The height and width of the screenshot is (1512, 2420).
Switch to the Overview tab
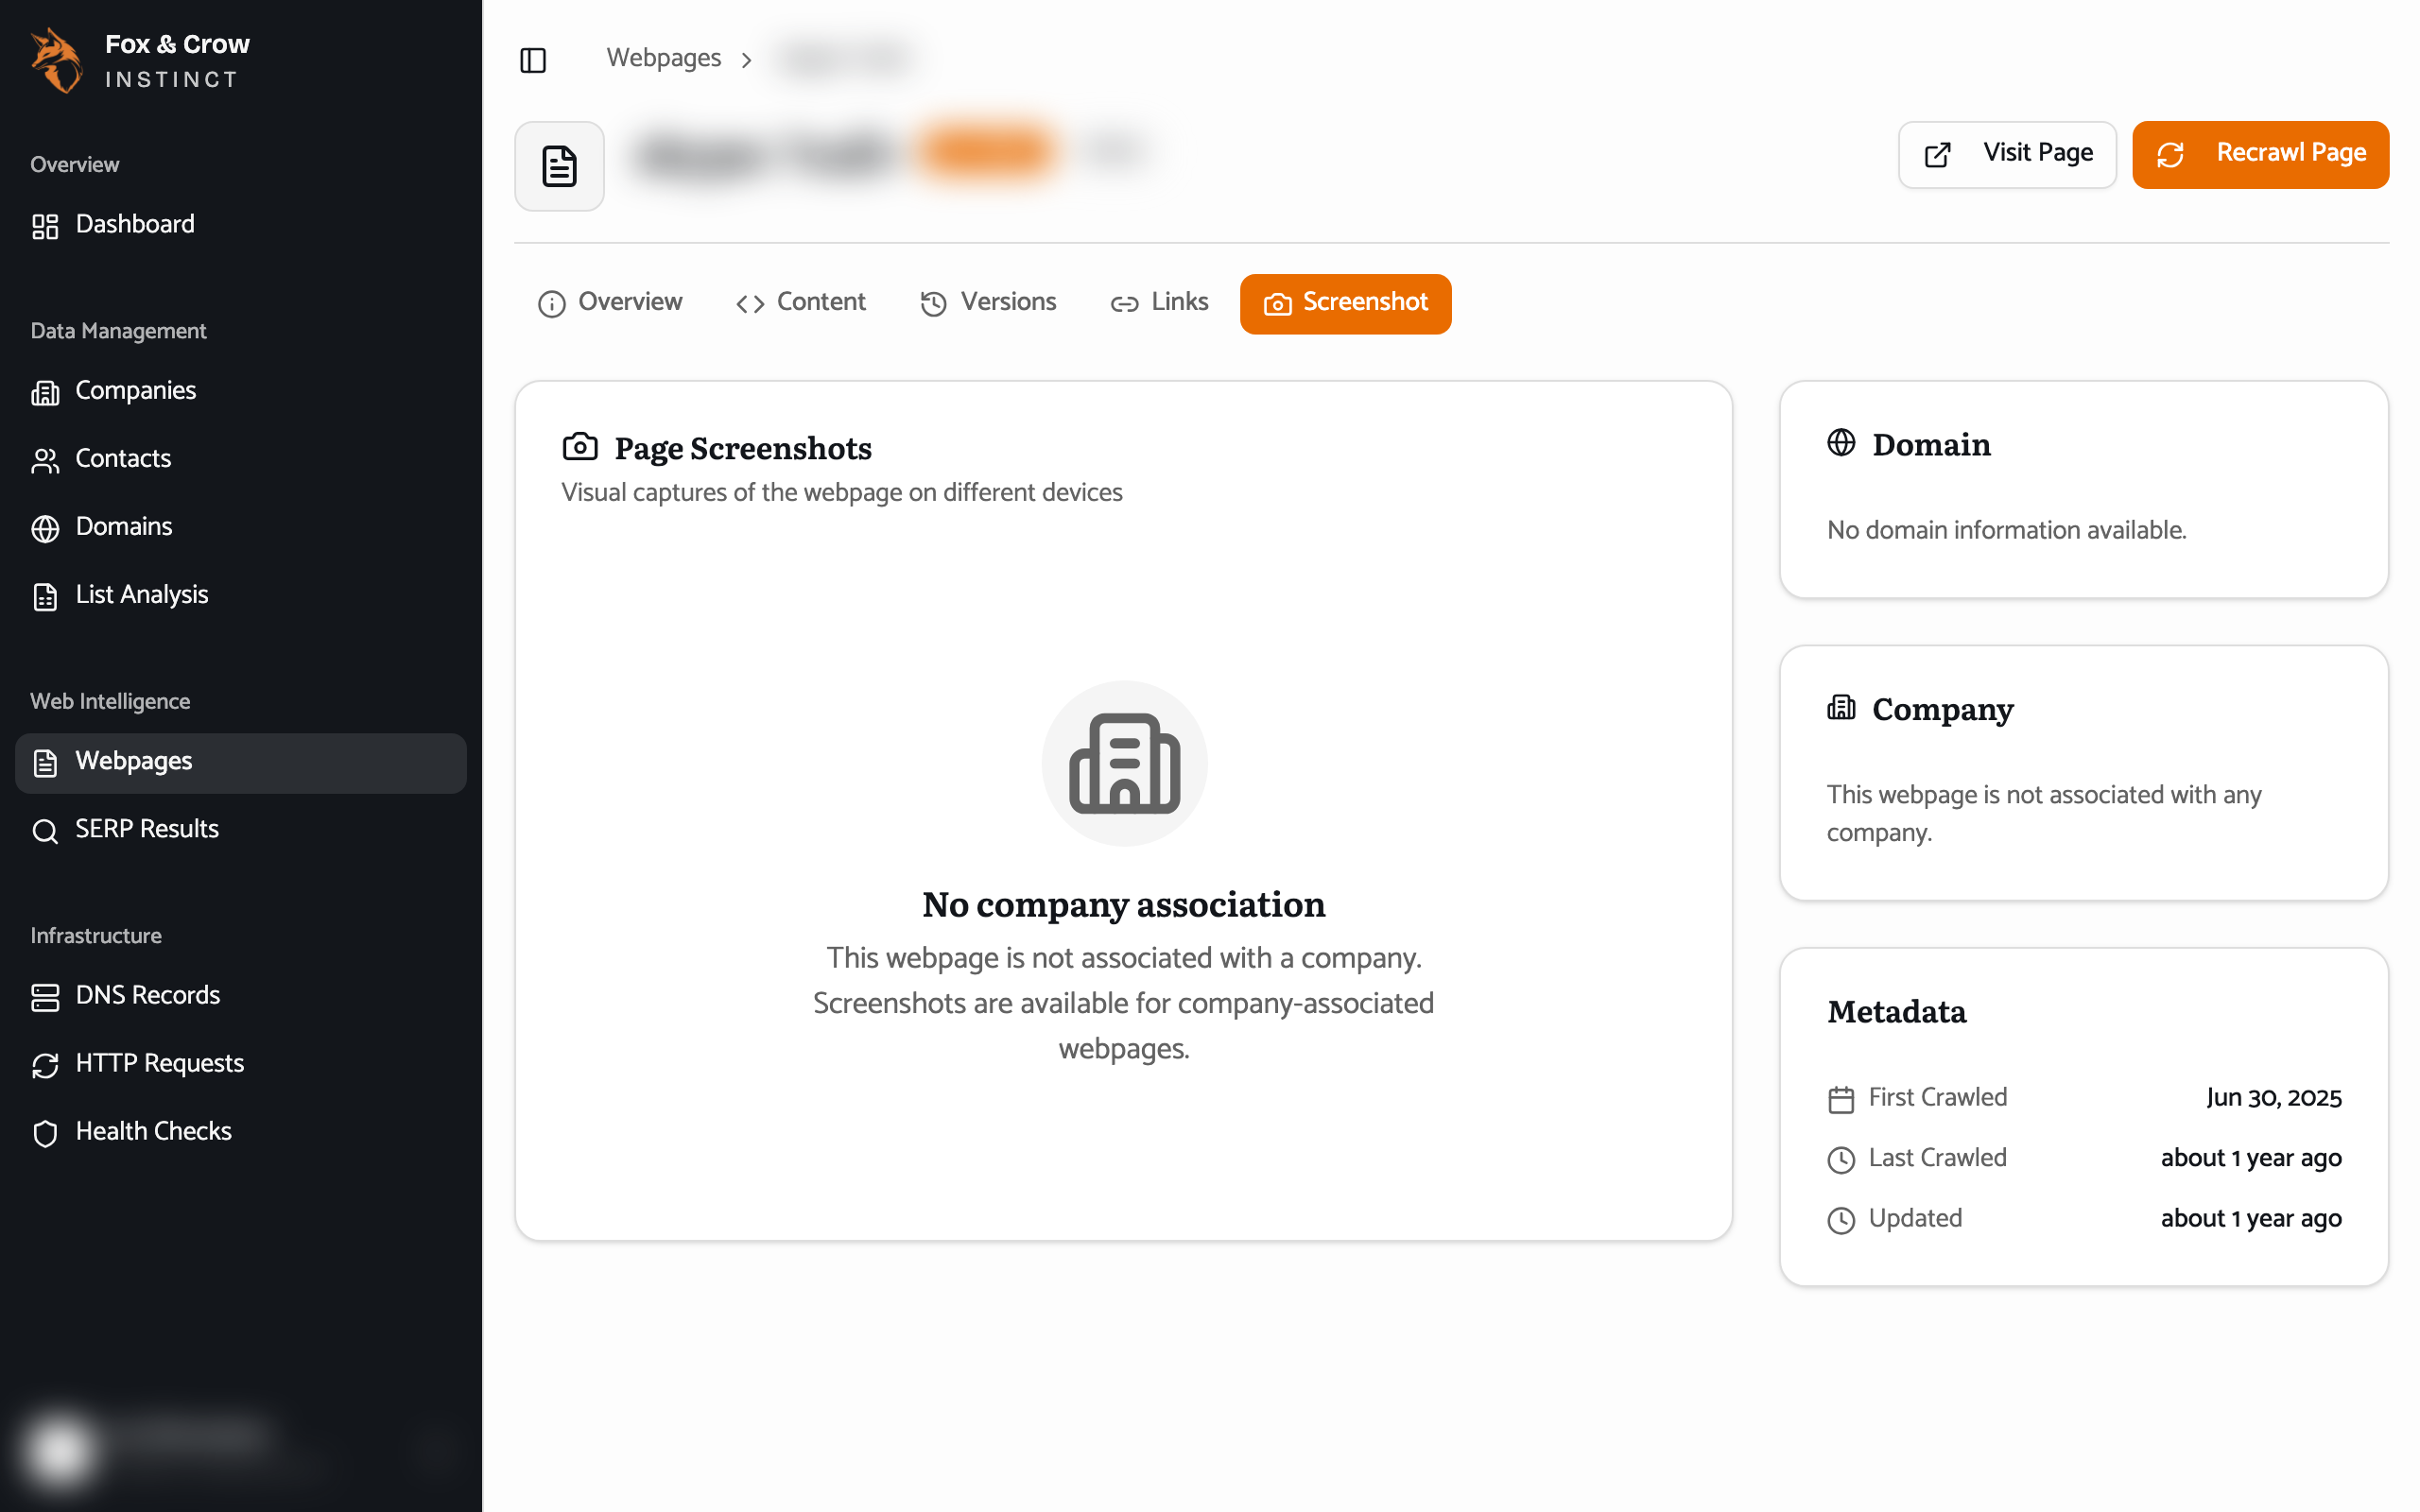[610, 303]
